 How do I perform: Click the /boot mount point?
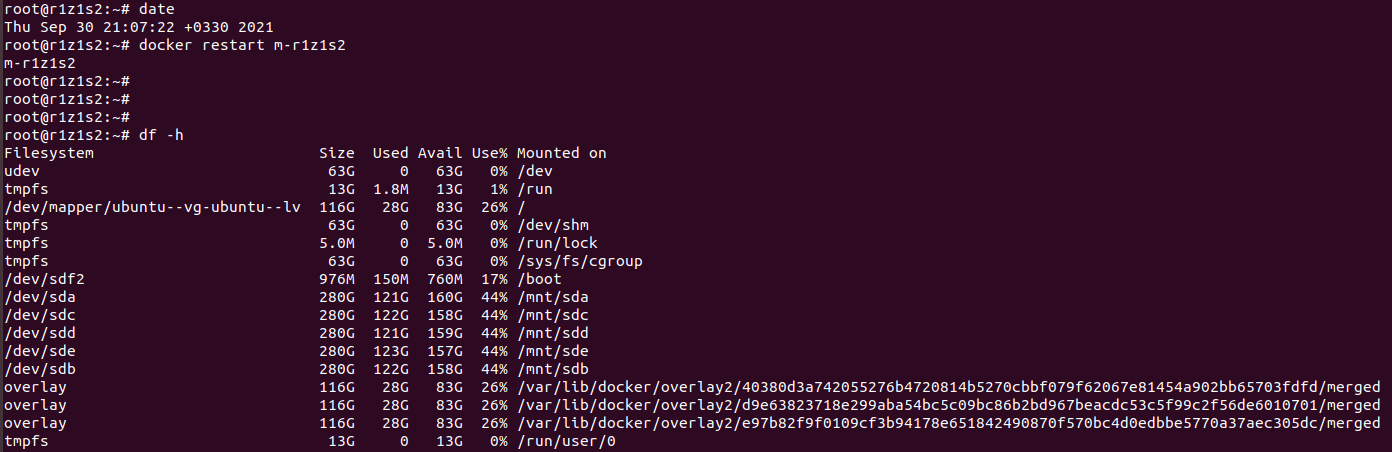[539, 279]
